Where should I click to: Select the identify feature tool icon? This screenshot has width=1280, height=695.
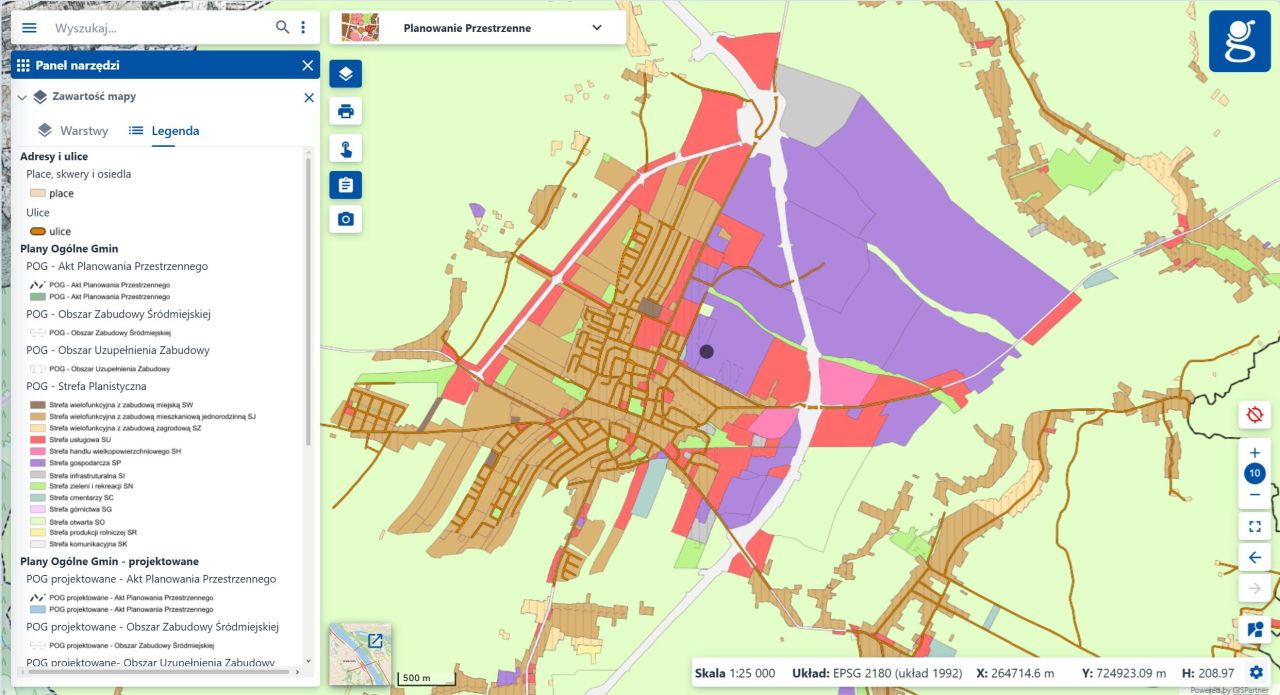(x=345, y=147)
